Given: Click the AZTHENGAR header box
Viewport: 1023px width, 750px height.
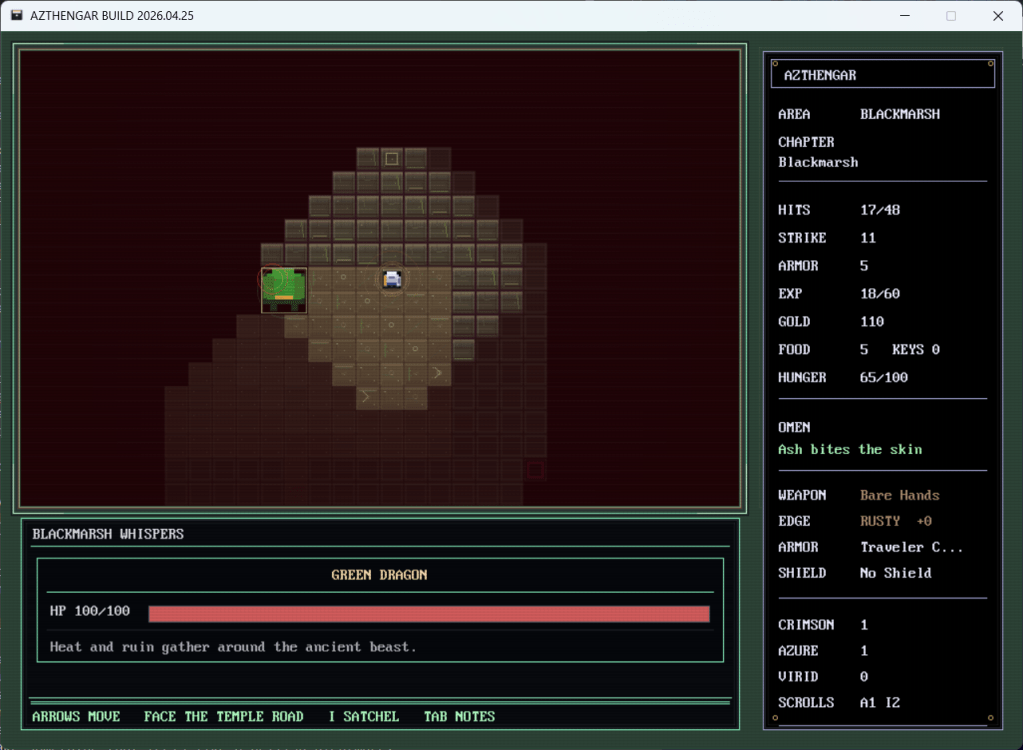Looking at the screenshot, I should (x=881, y=74).
